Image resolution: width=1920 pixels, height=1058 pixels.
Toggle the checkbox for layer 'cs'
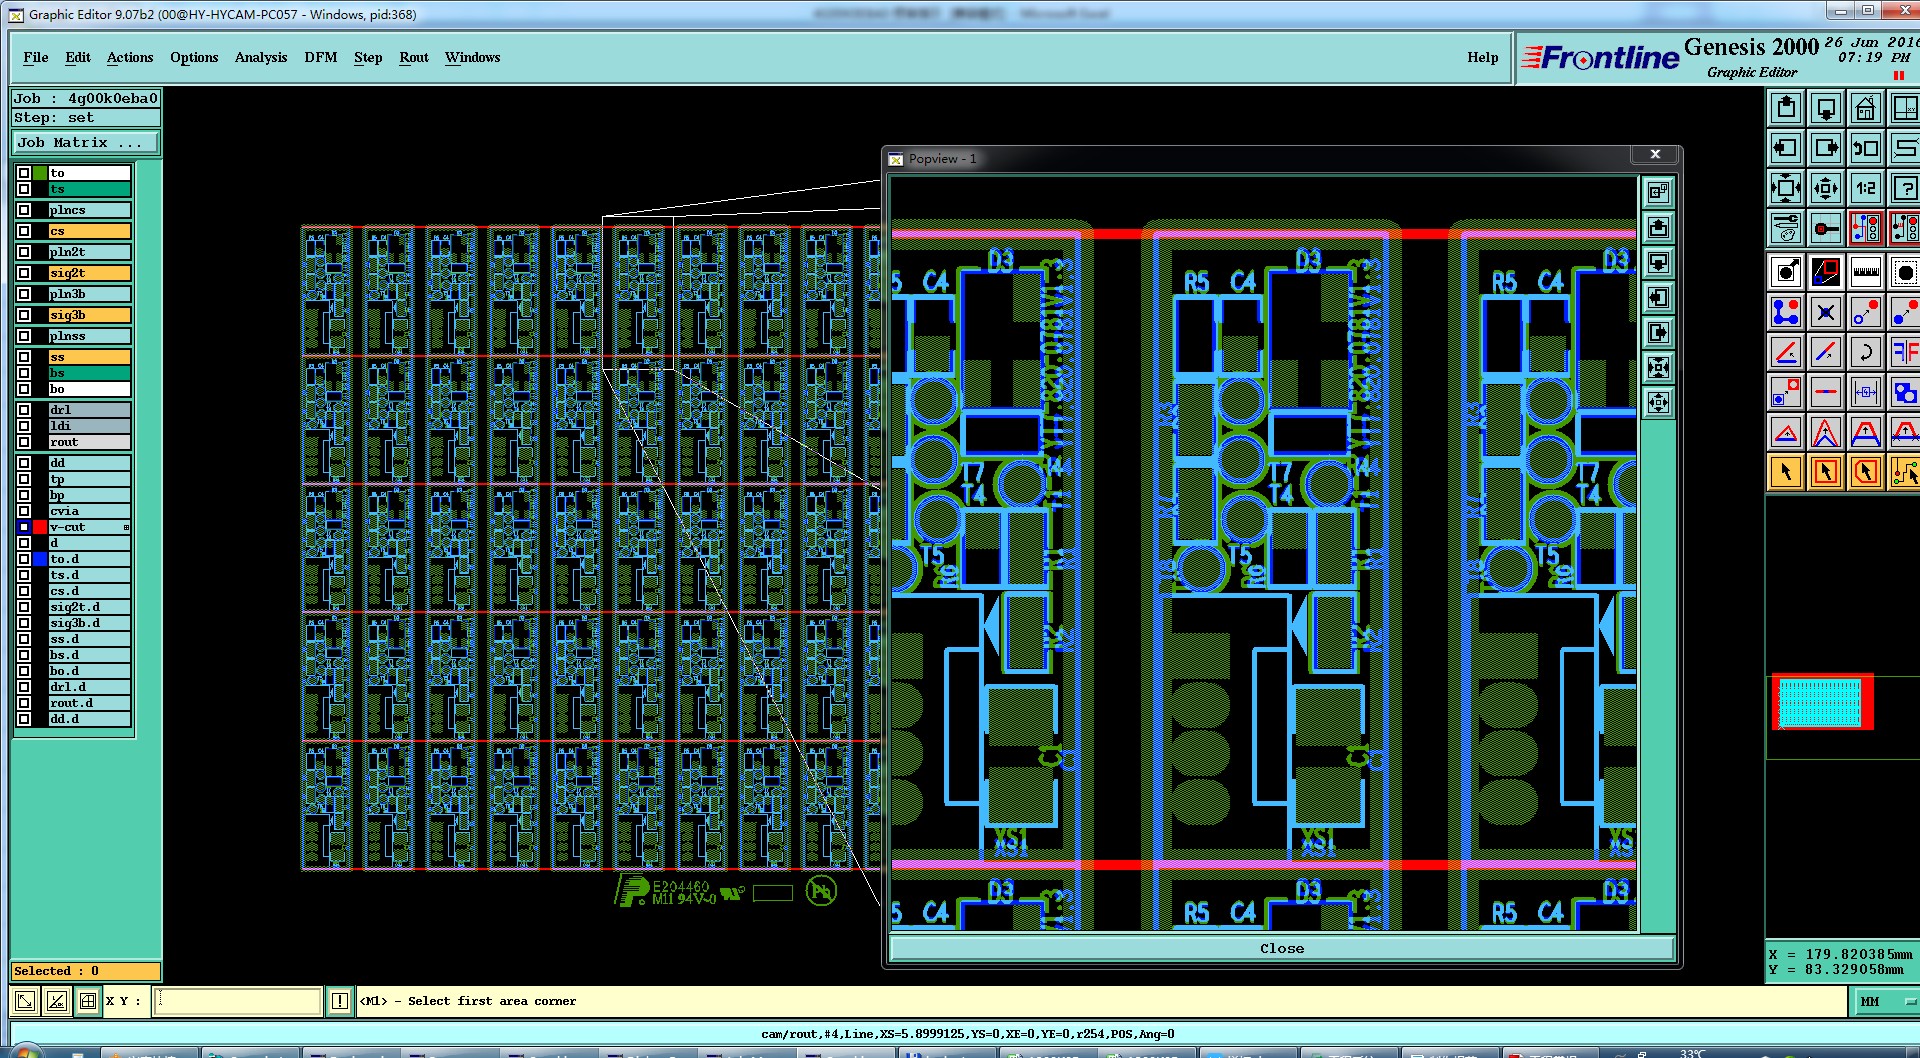tap(24, 231)
